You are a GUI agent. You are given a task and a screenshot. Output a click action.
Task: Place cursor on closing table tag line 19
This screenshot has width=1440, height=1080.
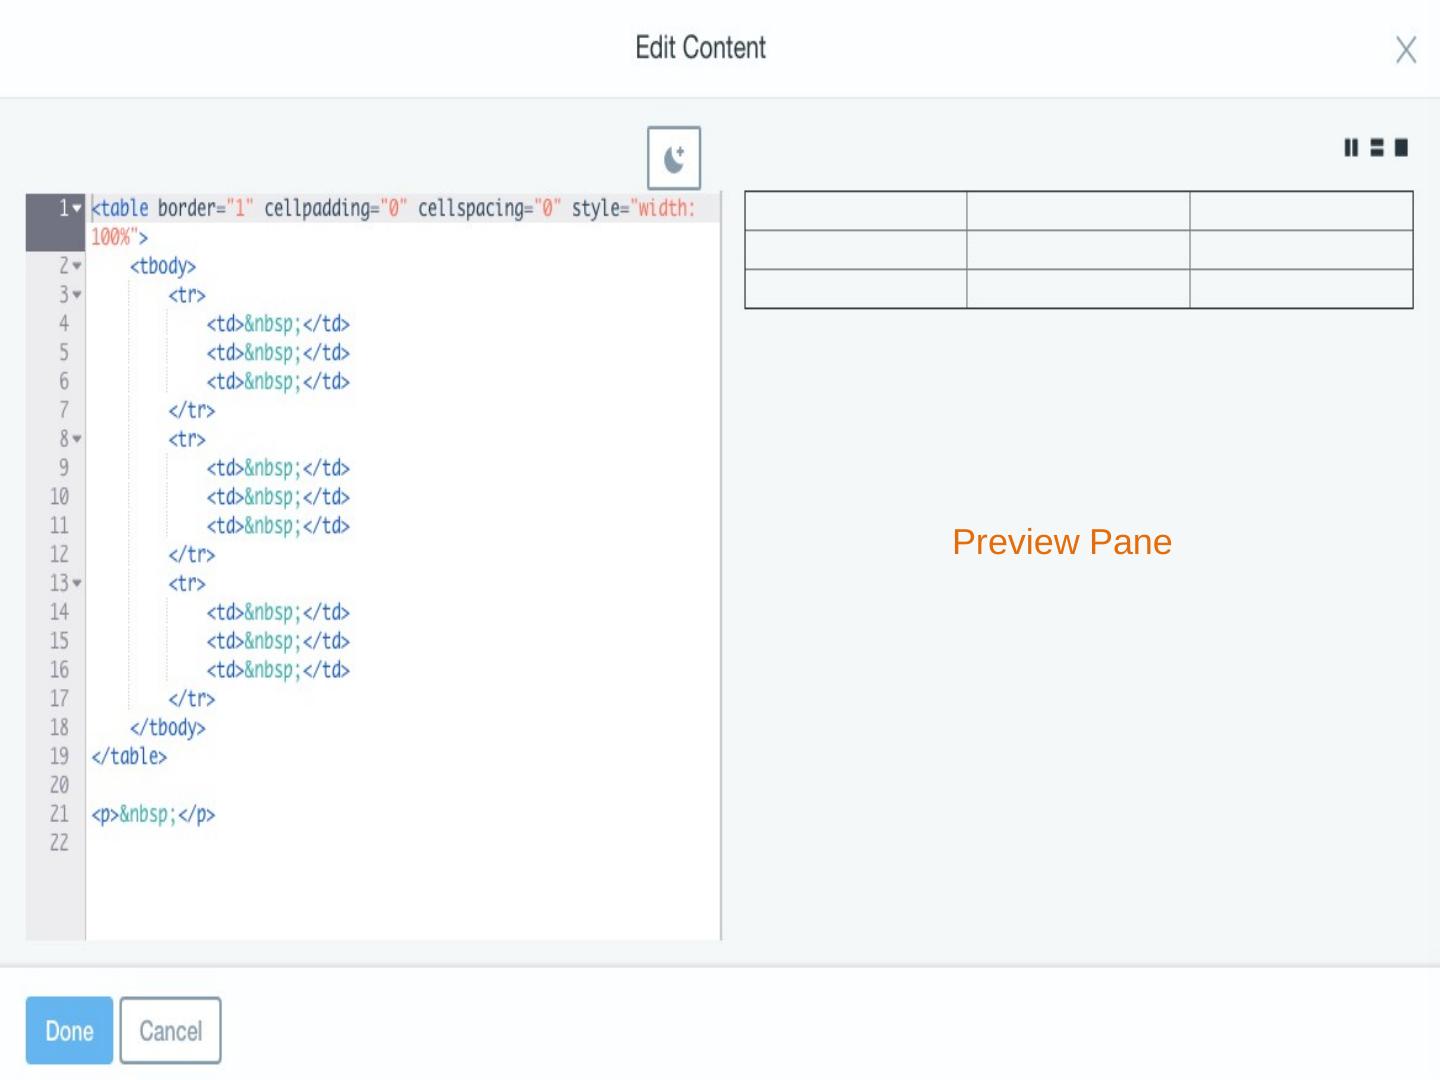[129, 756]
